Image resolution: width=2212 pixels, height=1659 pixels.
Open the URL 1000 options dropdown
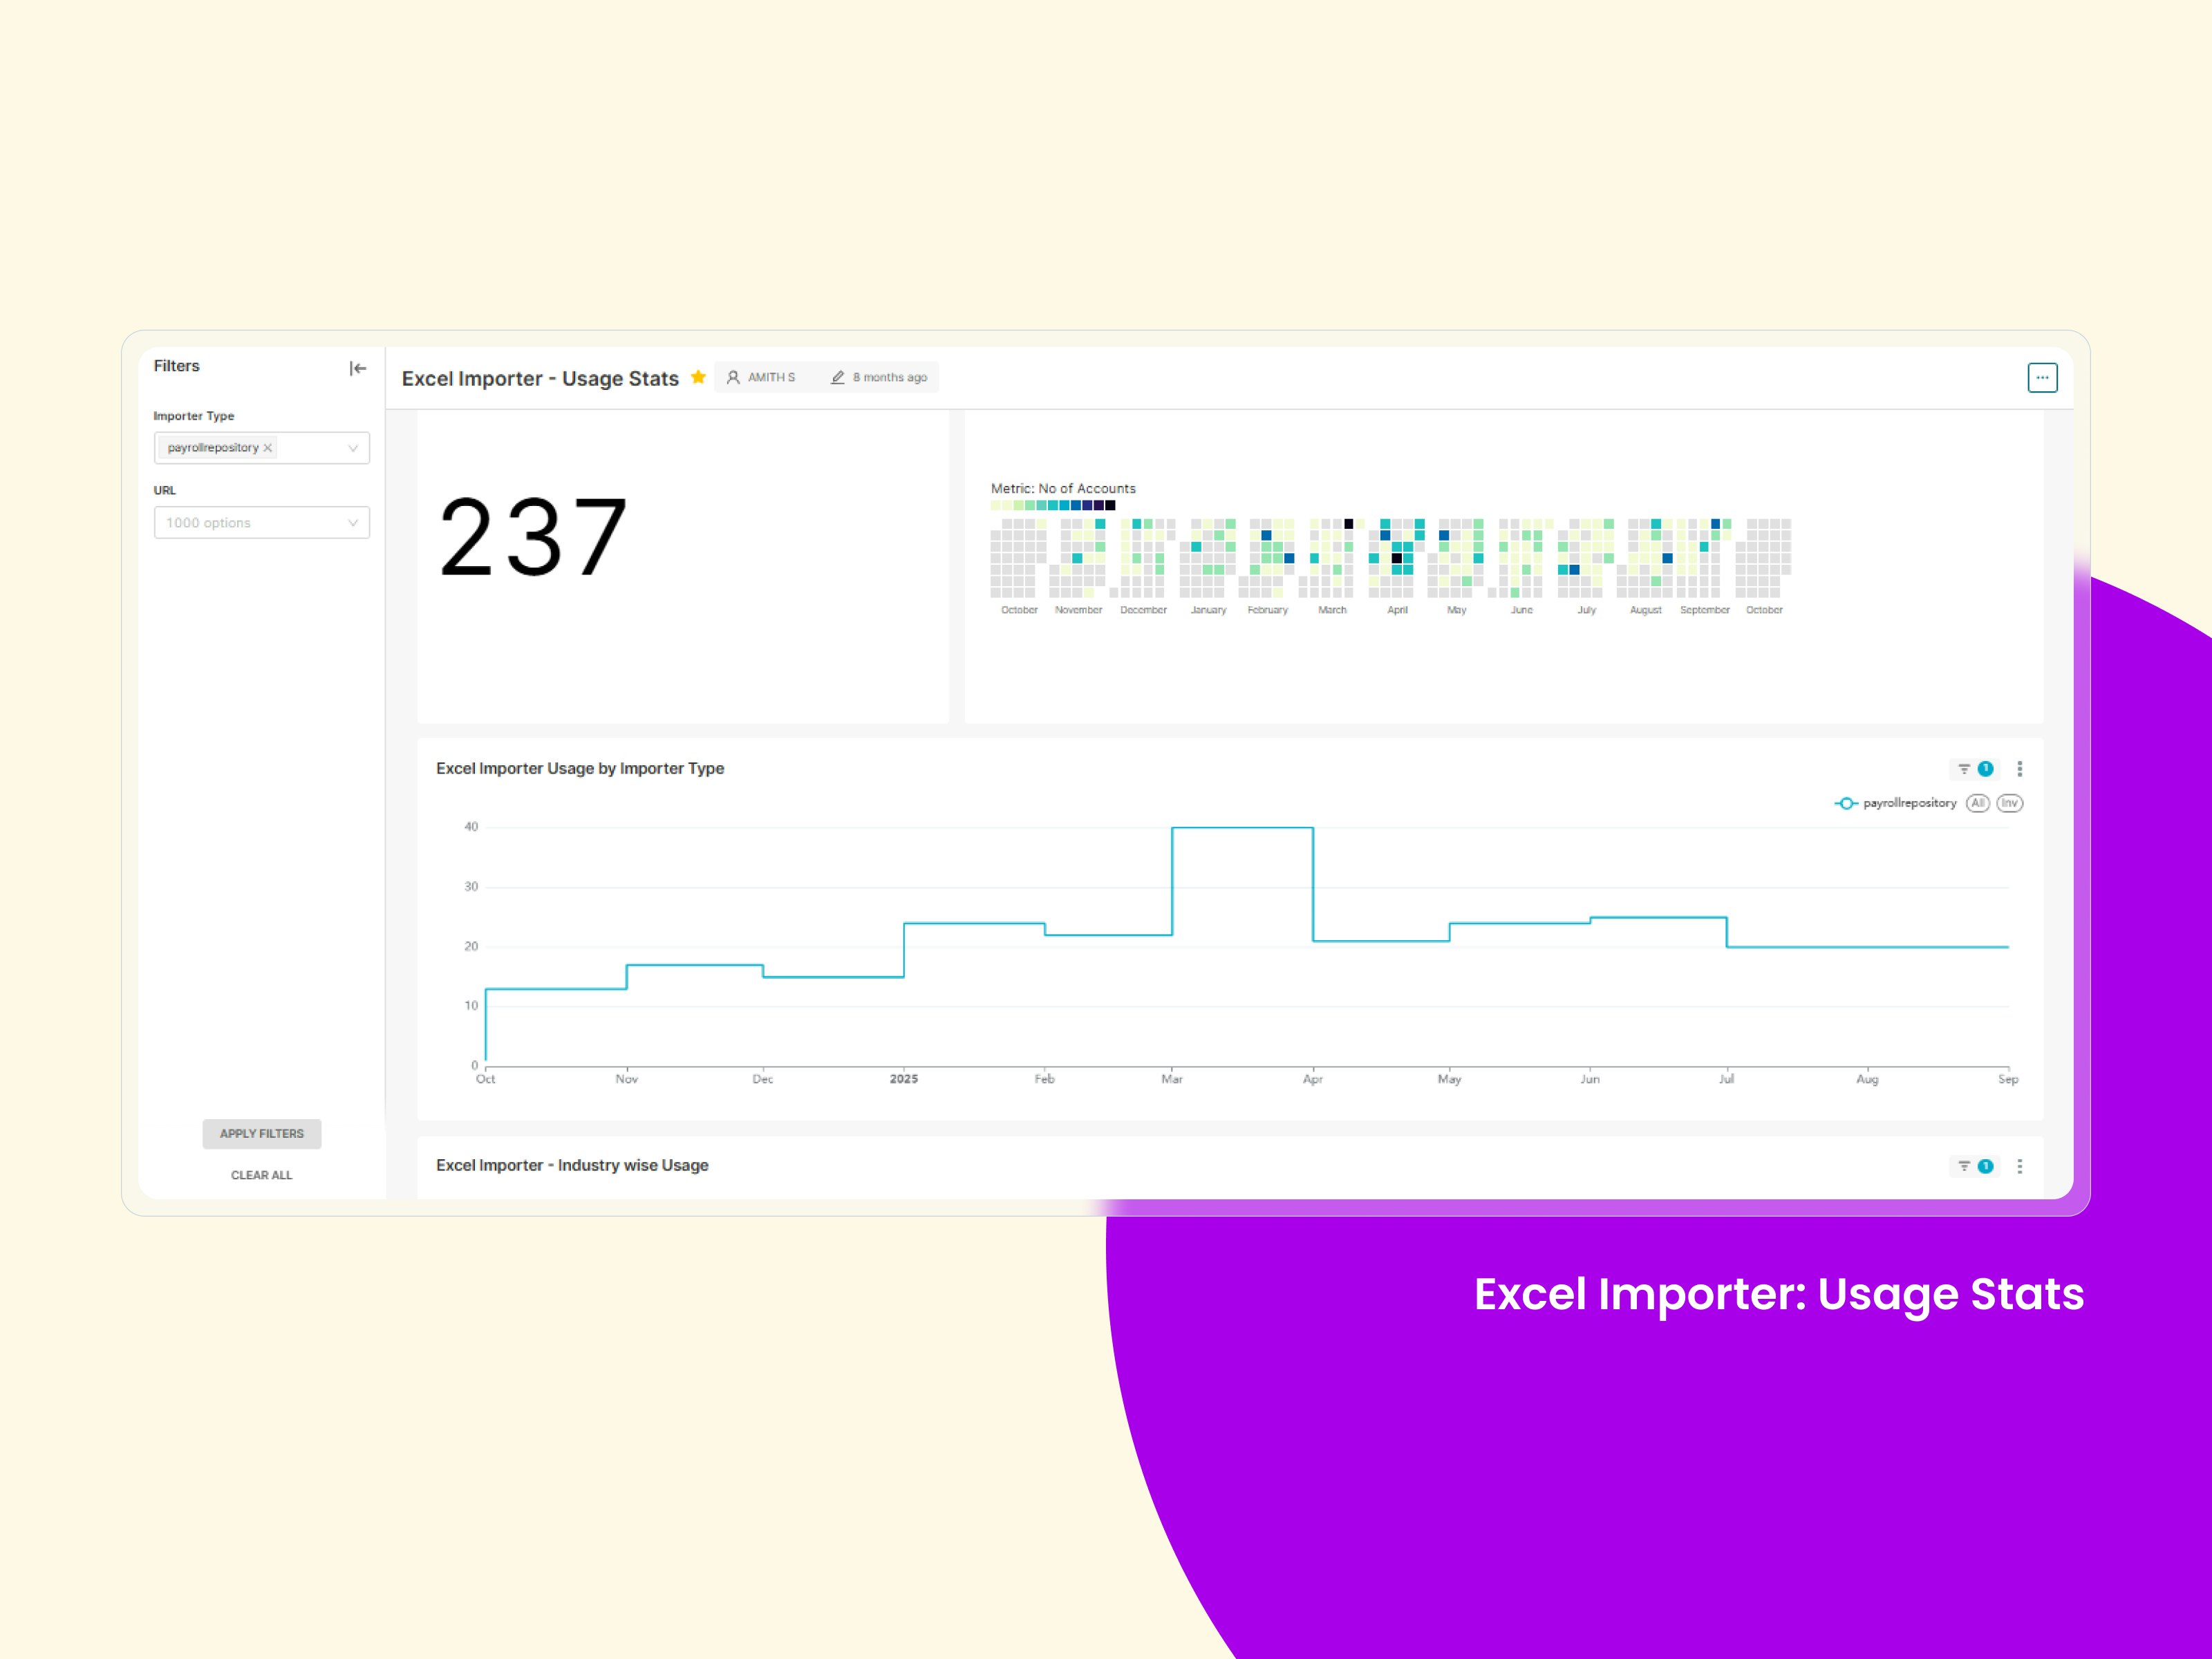[261, 523]
